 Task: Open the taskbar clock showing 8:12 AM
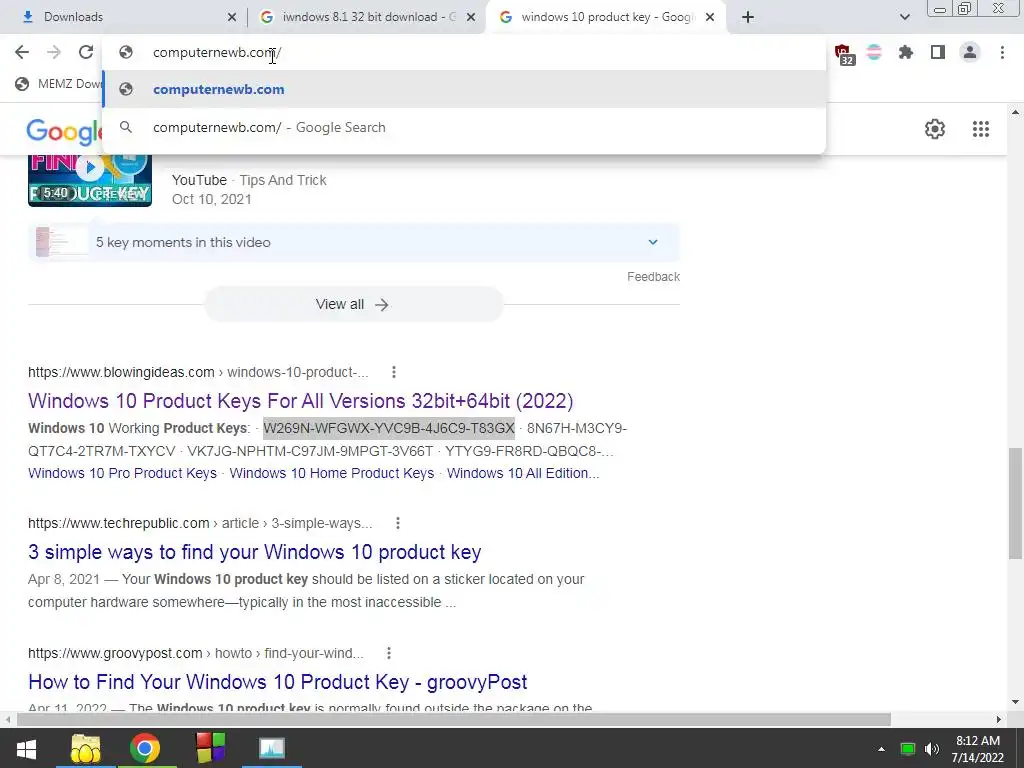tap(978, 749)
